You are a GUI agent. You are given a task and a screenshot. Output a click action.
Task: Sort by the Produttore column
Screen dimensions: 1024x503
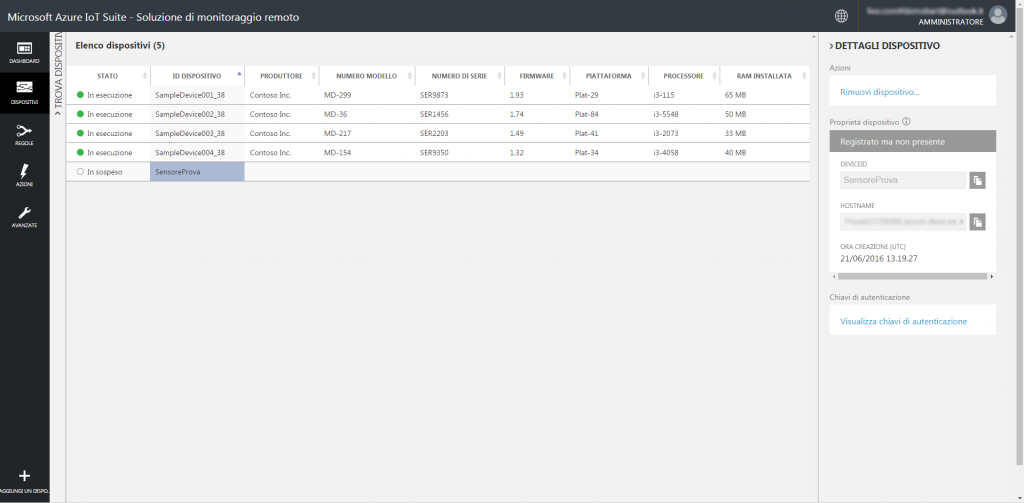(x=281, y=76)
